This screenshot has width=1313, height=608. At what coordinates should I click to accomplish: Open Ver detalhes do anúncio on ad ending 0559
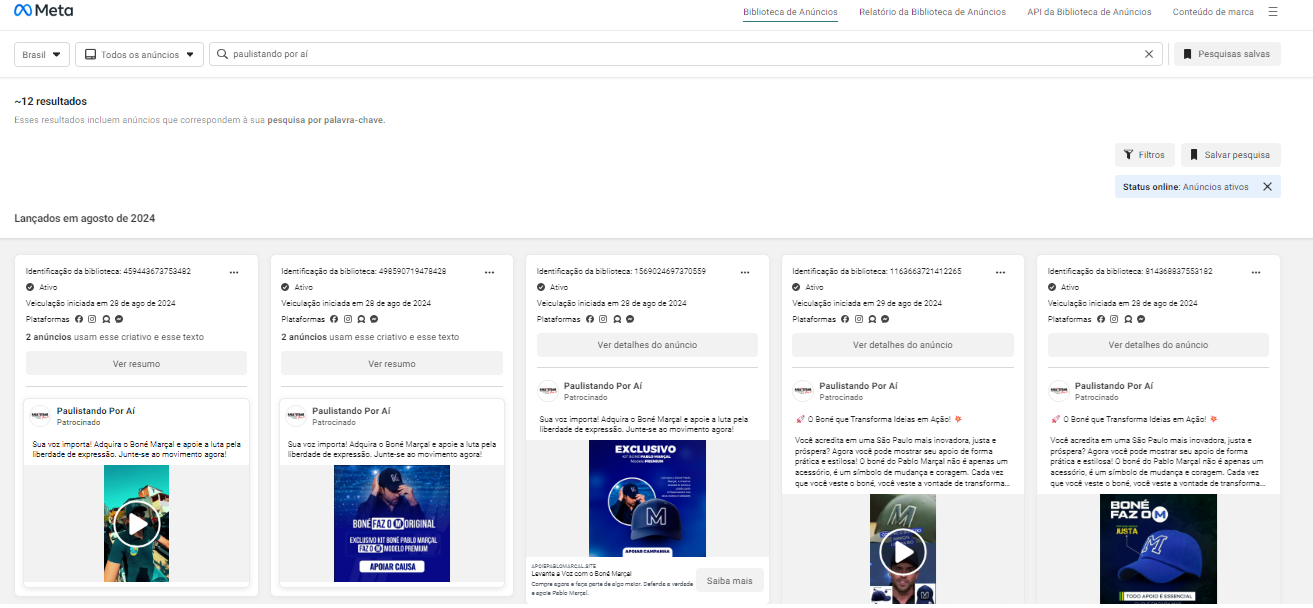pyautogui.click(x=647, y=345)
